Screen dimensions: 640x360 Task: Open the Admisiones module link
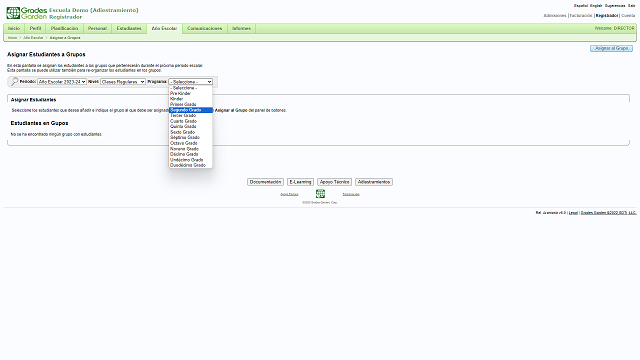point(555,16)
